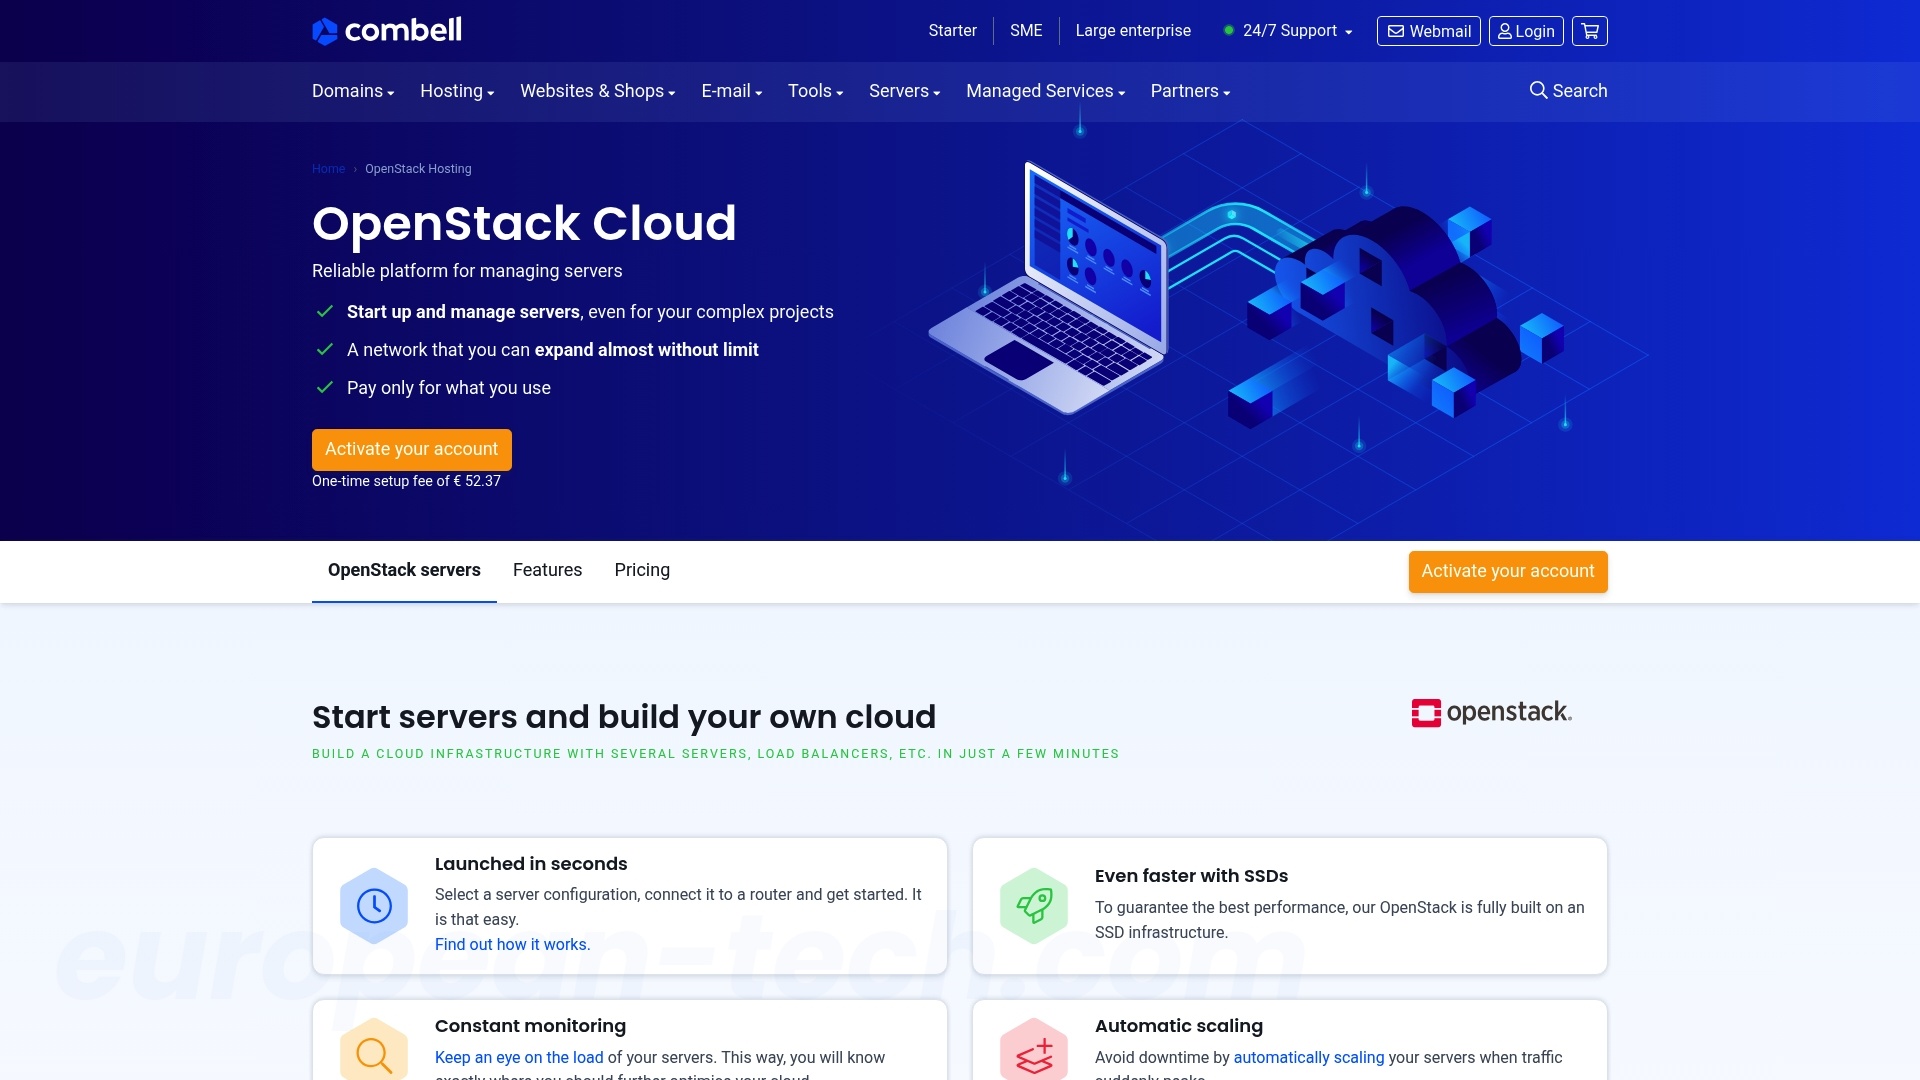Click the rocket icon in Even faster with SSDs card
The width and height of the screenshot is (1920, 1080).
click(x=1035, y=907)
